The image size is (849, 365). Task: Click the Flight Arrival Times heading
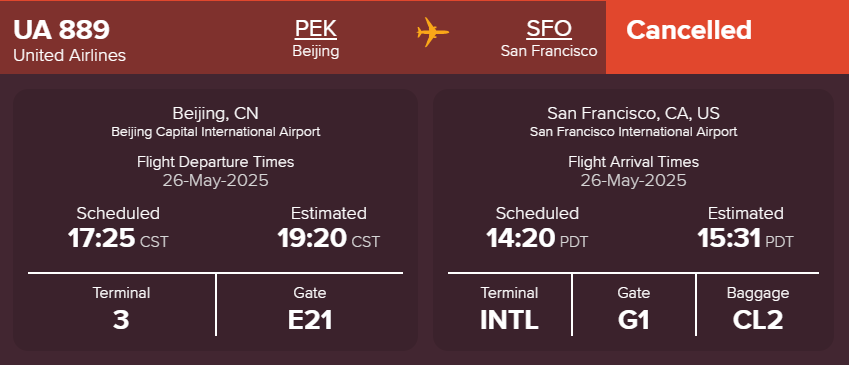(x=634, y=161)
